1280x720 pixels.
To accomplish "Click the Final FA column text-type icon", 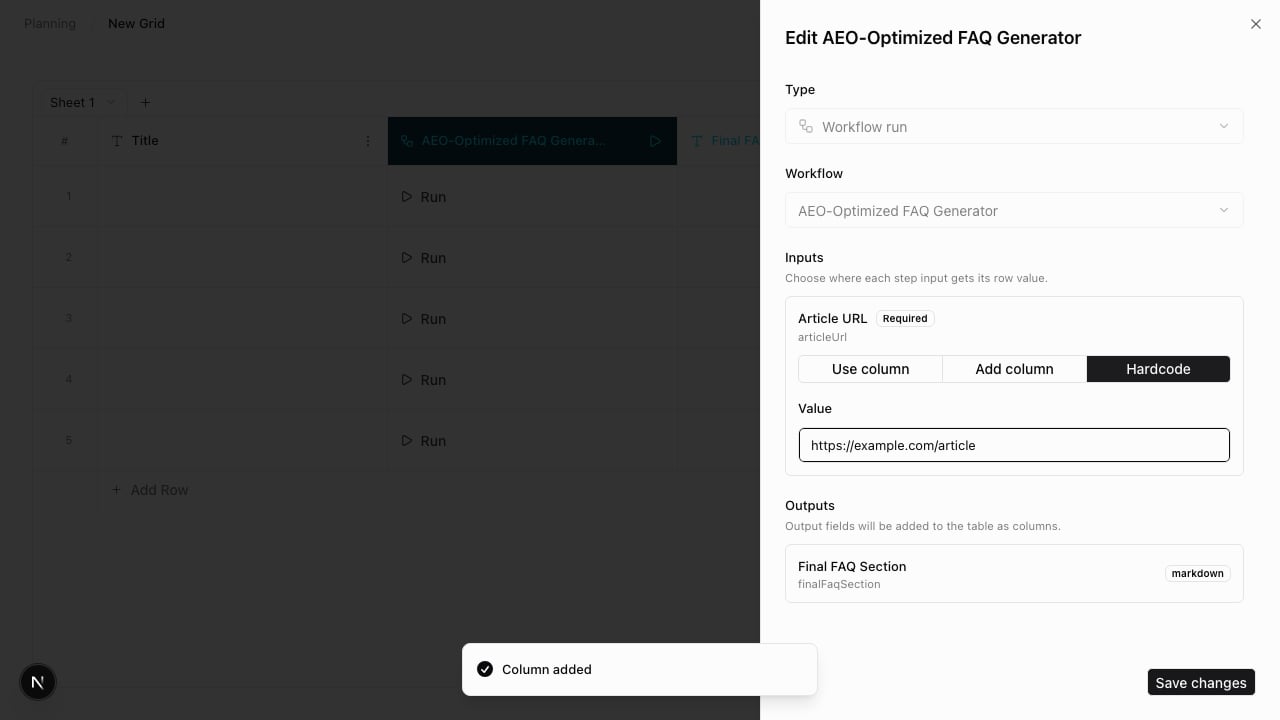I will [x=697, y=141].
